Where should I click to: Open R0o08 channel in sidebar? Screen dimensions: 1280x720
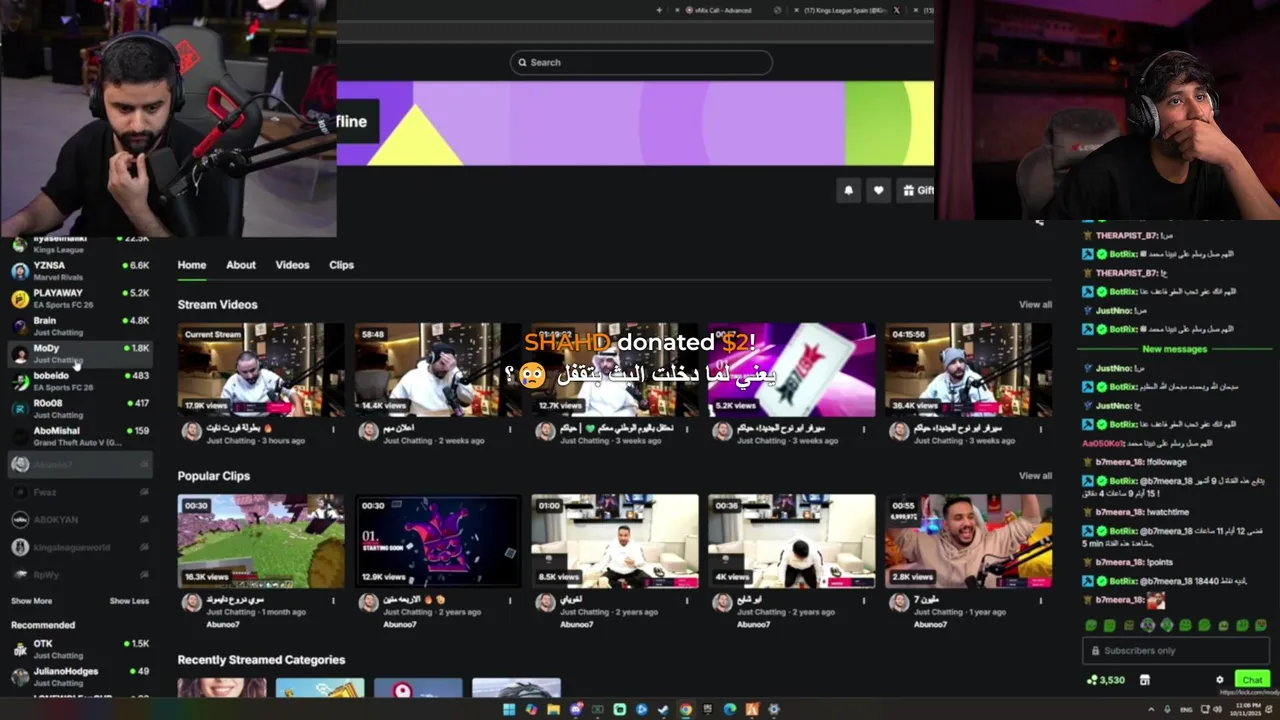[x=80, y=408]
